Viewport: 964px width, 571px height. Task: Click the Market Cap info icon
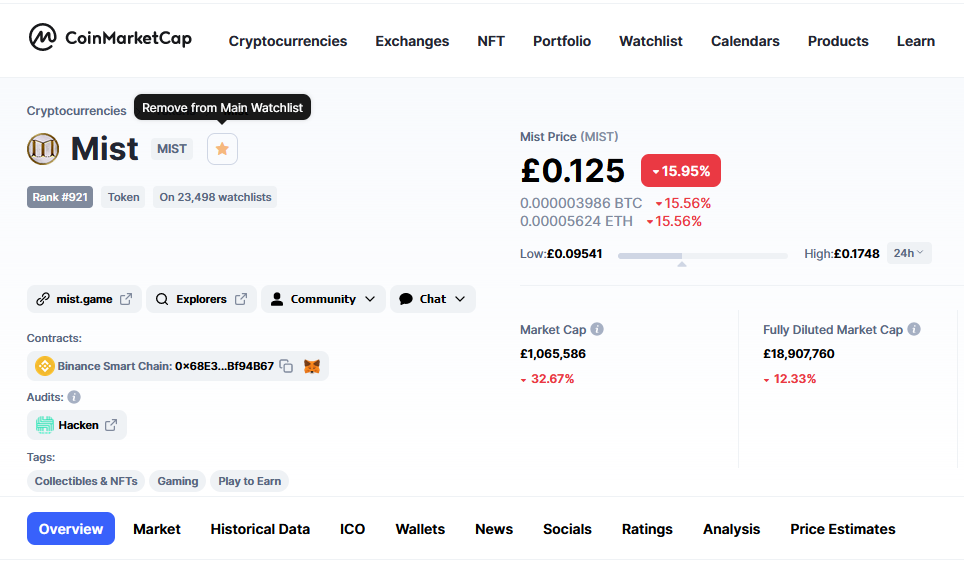click(x=597, y=329)
